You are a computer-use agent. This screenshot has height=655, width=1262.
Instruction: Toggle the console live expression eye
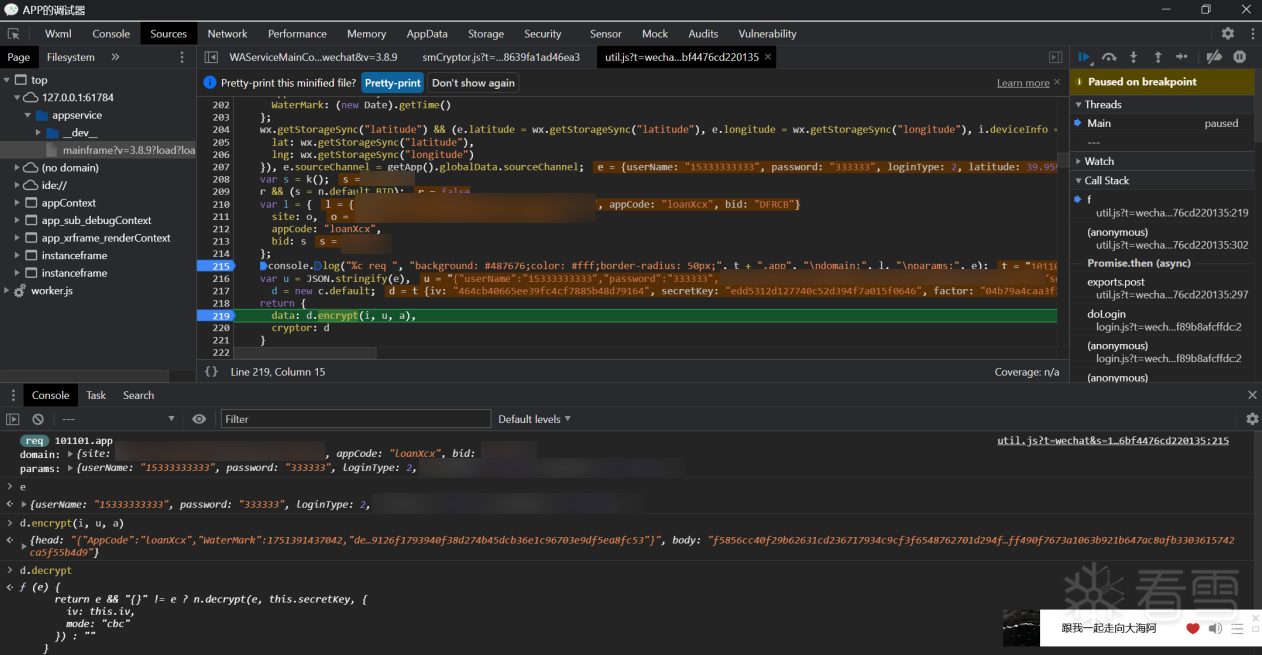pyautogui.click(x=199, y=419)
